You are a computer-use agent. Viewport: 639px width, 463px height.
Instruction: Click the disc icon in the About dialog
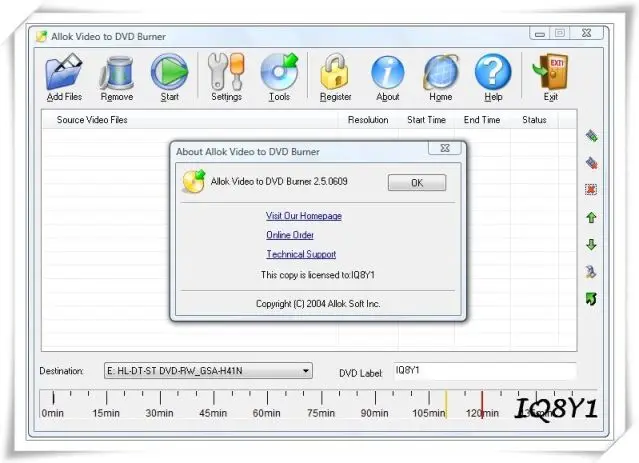(194, 182)
